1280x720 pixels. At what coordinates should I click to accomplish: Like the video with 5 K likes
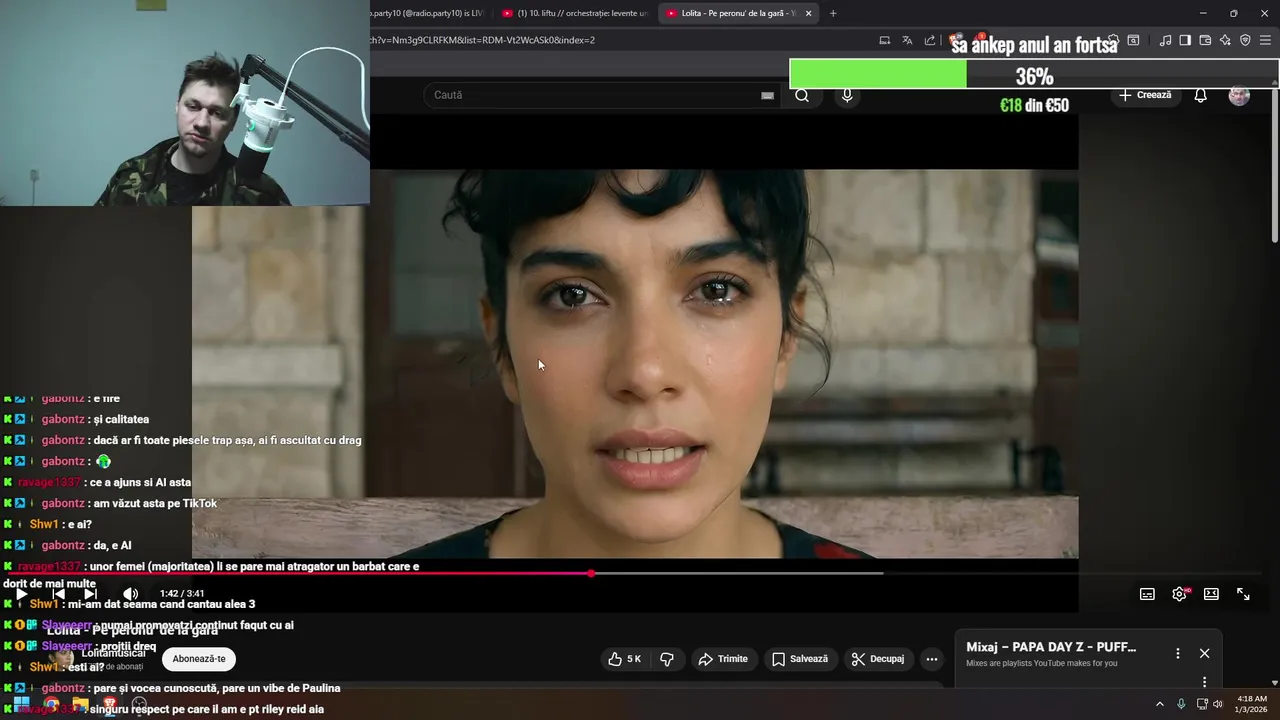coord(625,659)
